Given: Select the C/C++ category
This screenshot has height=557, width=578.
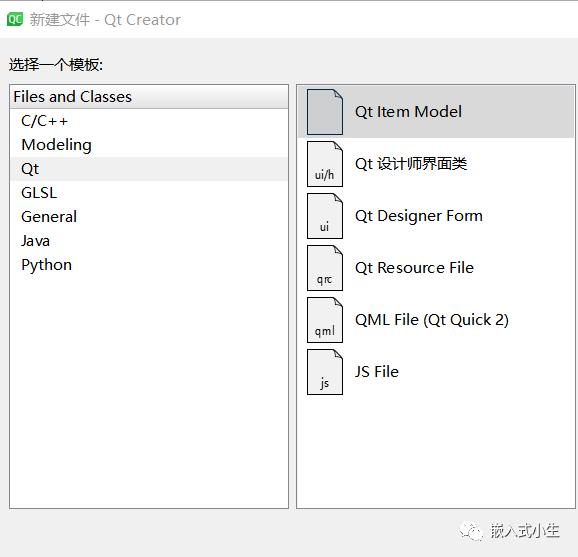Looking at the screenshot, I should [x=149, y=121].
